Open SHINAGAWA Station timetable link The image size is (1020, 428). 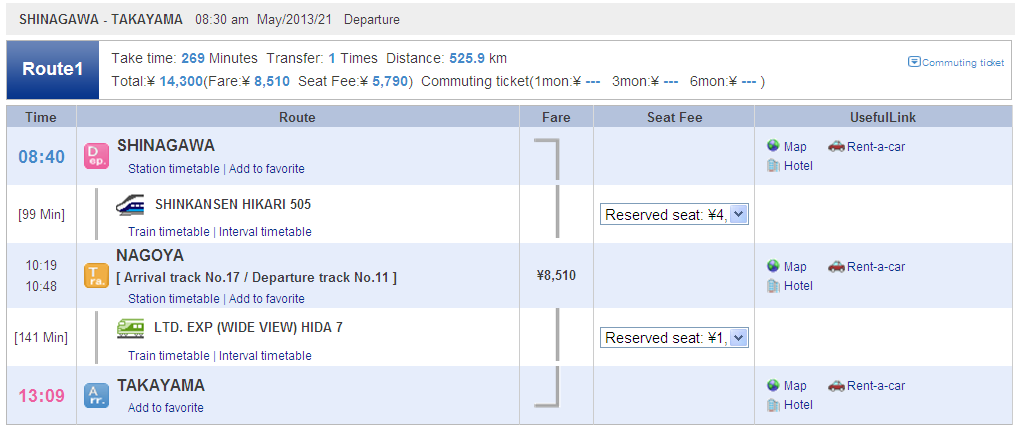[174, 168]
